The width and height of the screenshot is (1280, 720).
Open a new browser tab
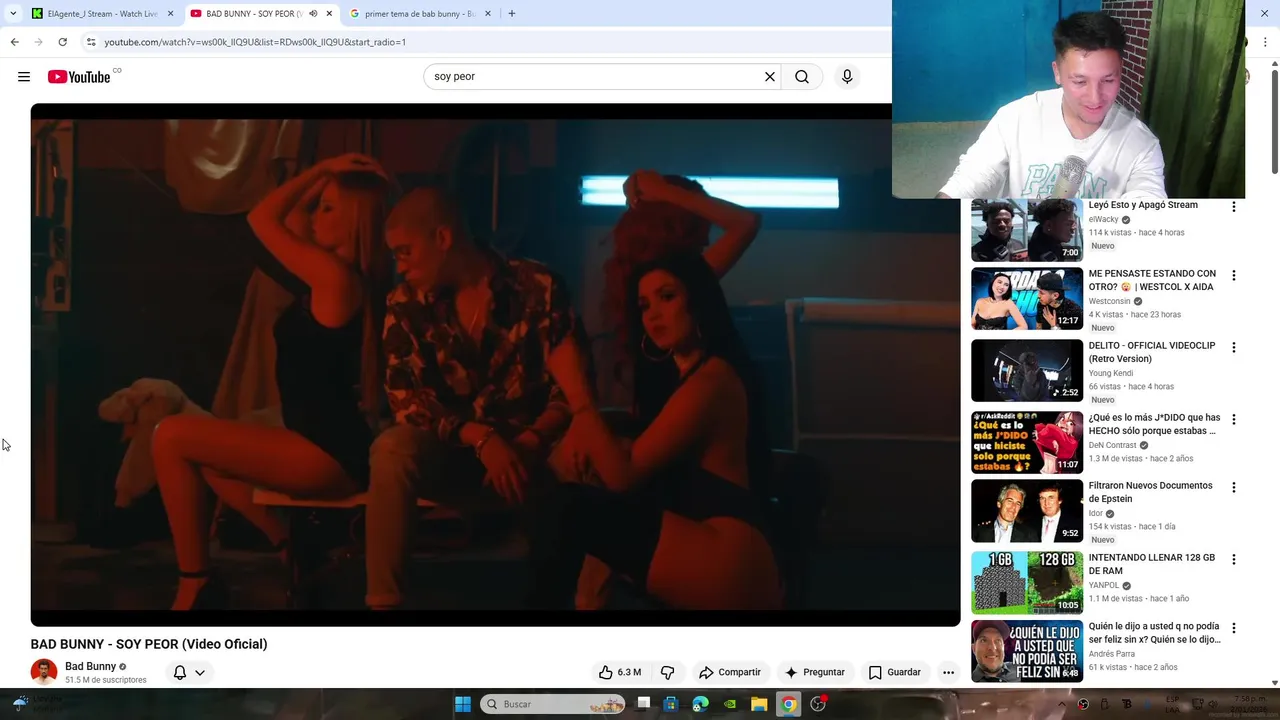[x=512, y=14]
